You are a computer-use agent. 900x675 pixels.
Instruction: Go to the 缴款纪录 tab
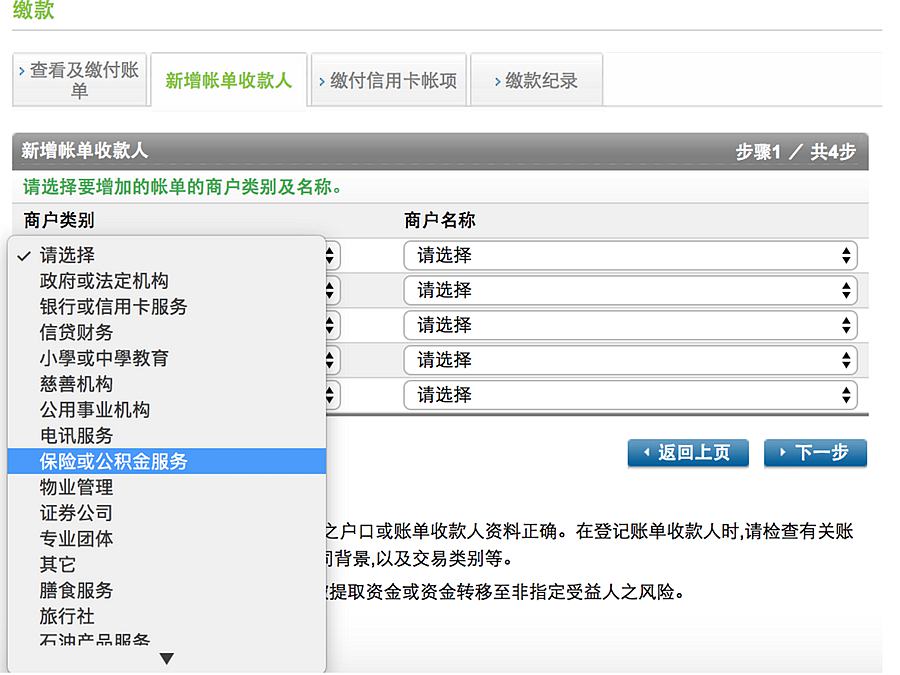tap(536, 81)
